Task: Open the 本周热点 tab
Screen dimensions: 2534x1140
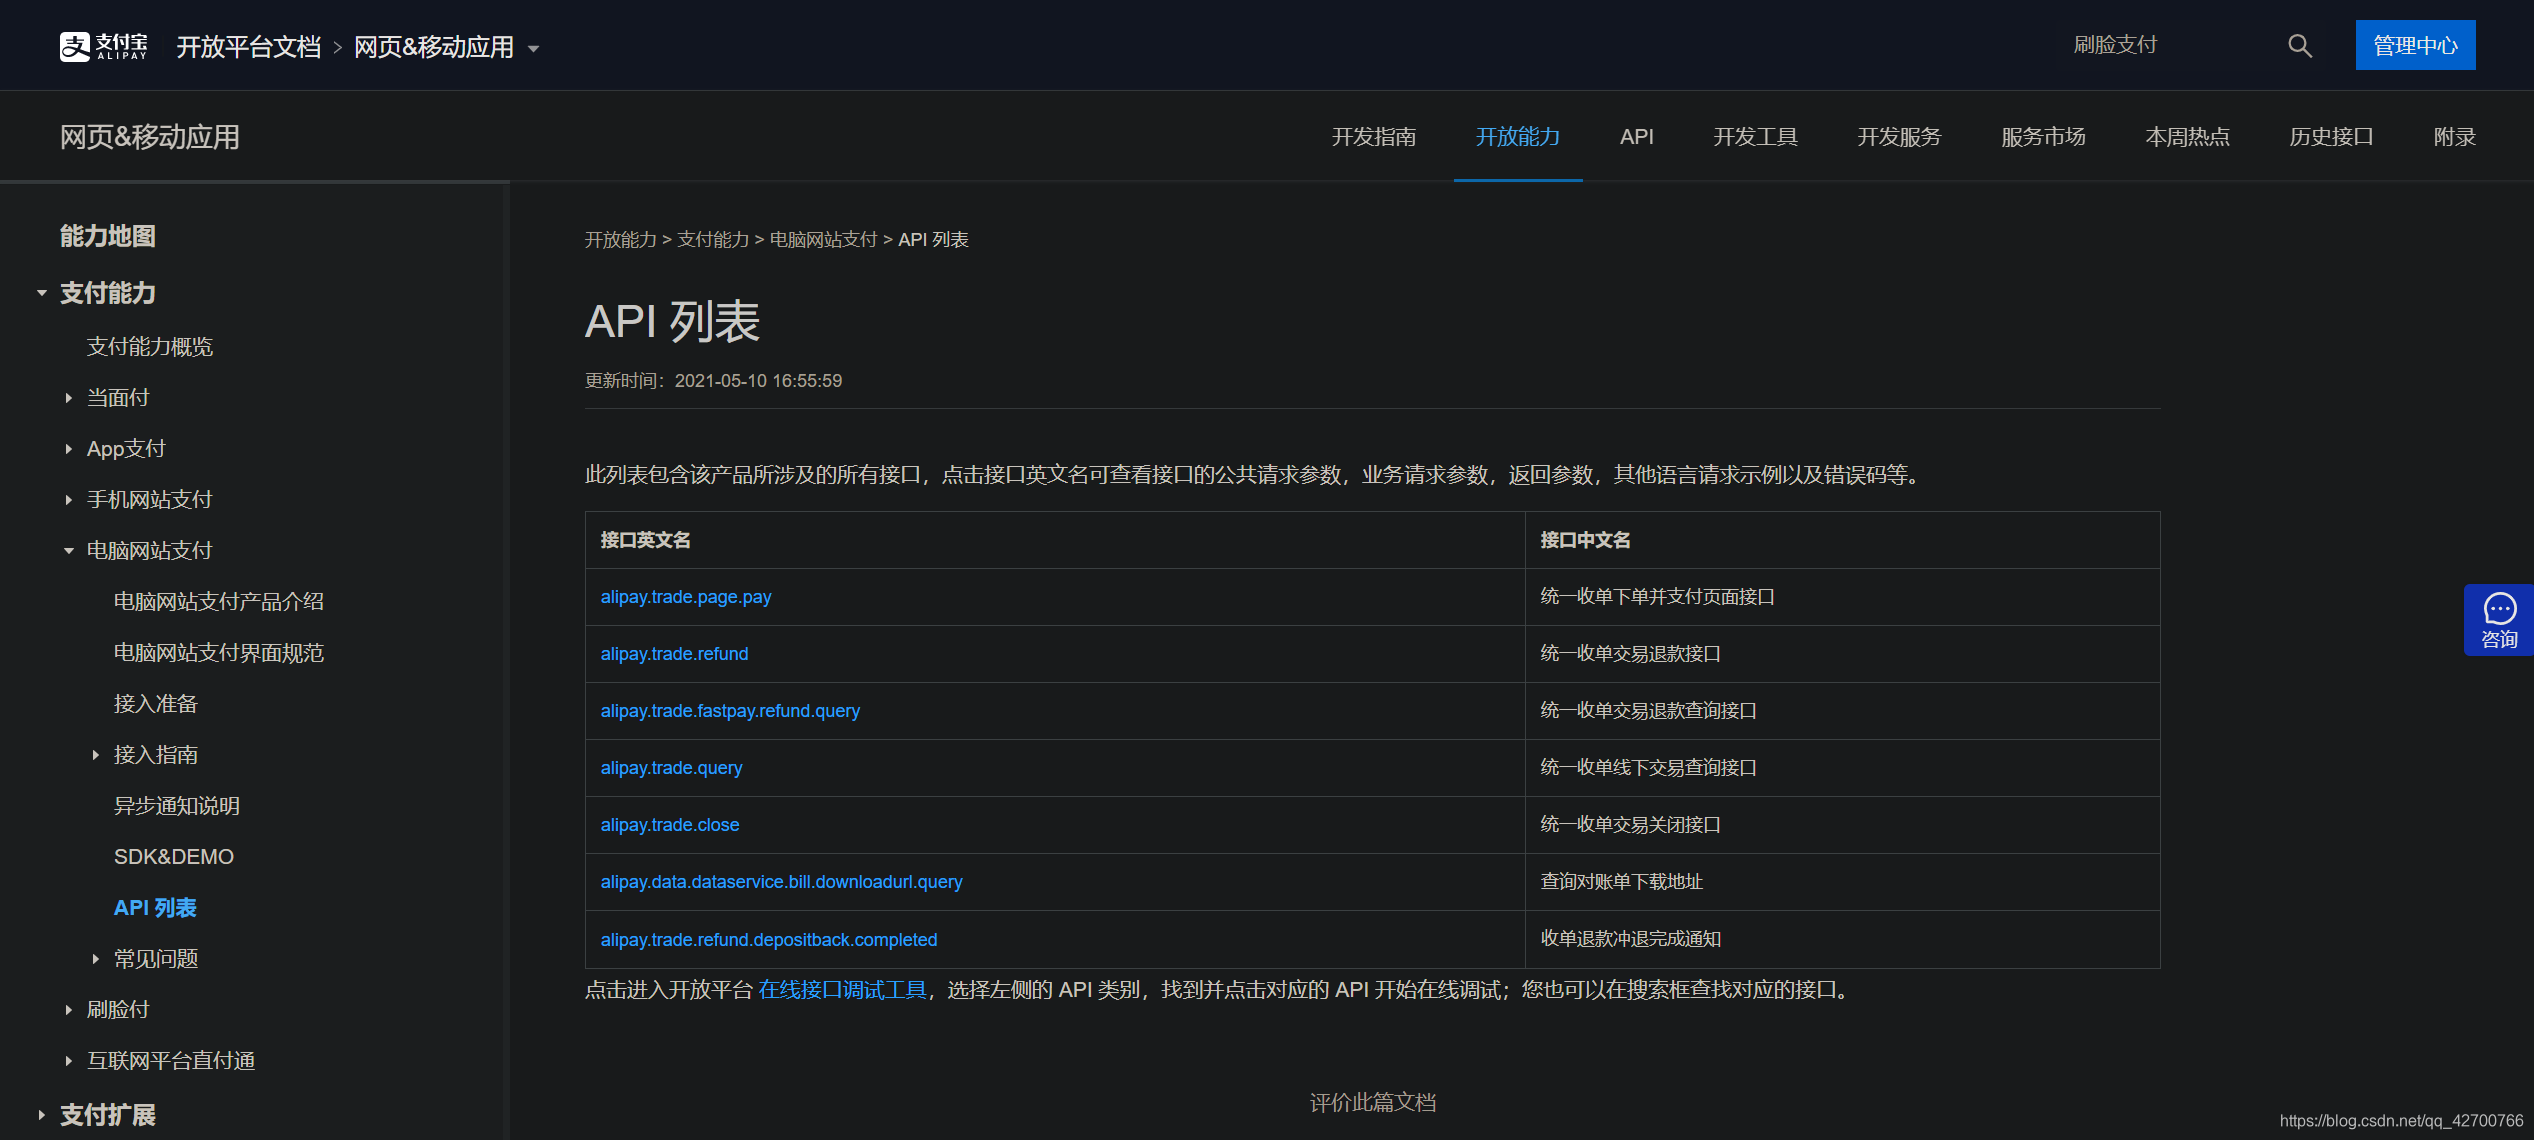Action: coord(2187,137)
